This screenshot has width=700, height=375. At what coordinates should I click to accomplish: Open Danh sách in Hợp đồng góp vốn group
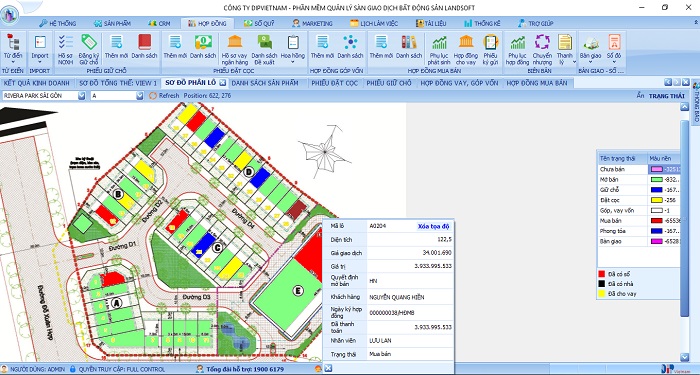350,46
